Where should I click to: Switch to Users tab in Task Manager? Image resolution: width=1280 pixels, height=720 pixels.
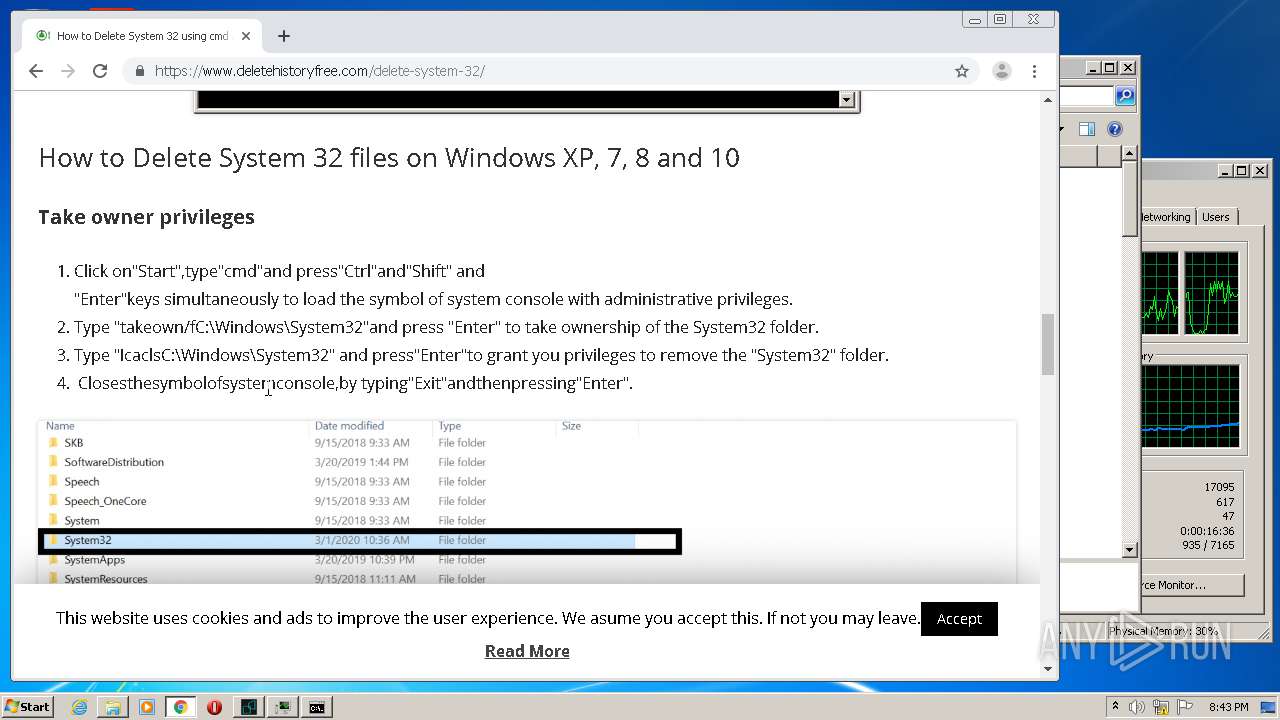(x=1216, y=217)
